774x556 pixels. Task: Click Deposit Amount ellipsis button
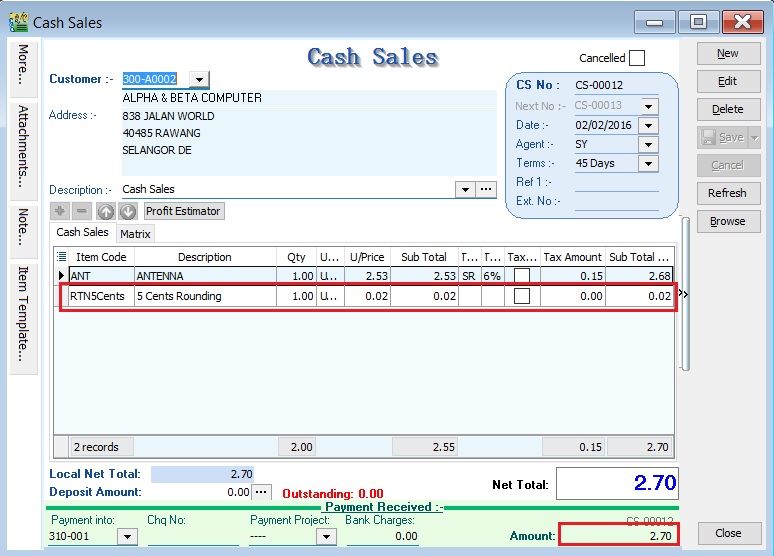point(262,492)
